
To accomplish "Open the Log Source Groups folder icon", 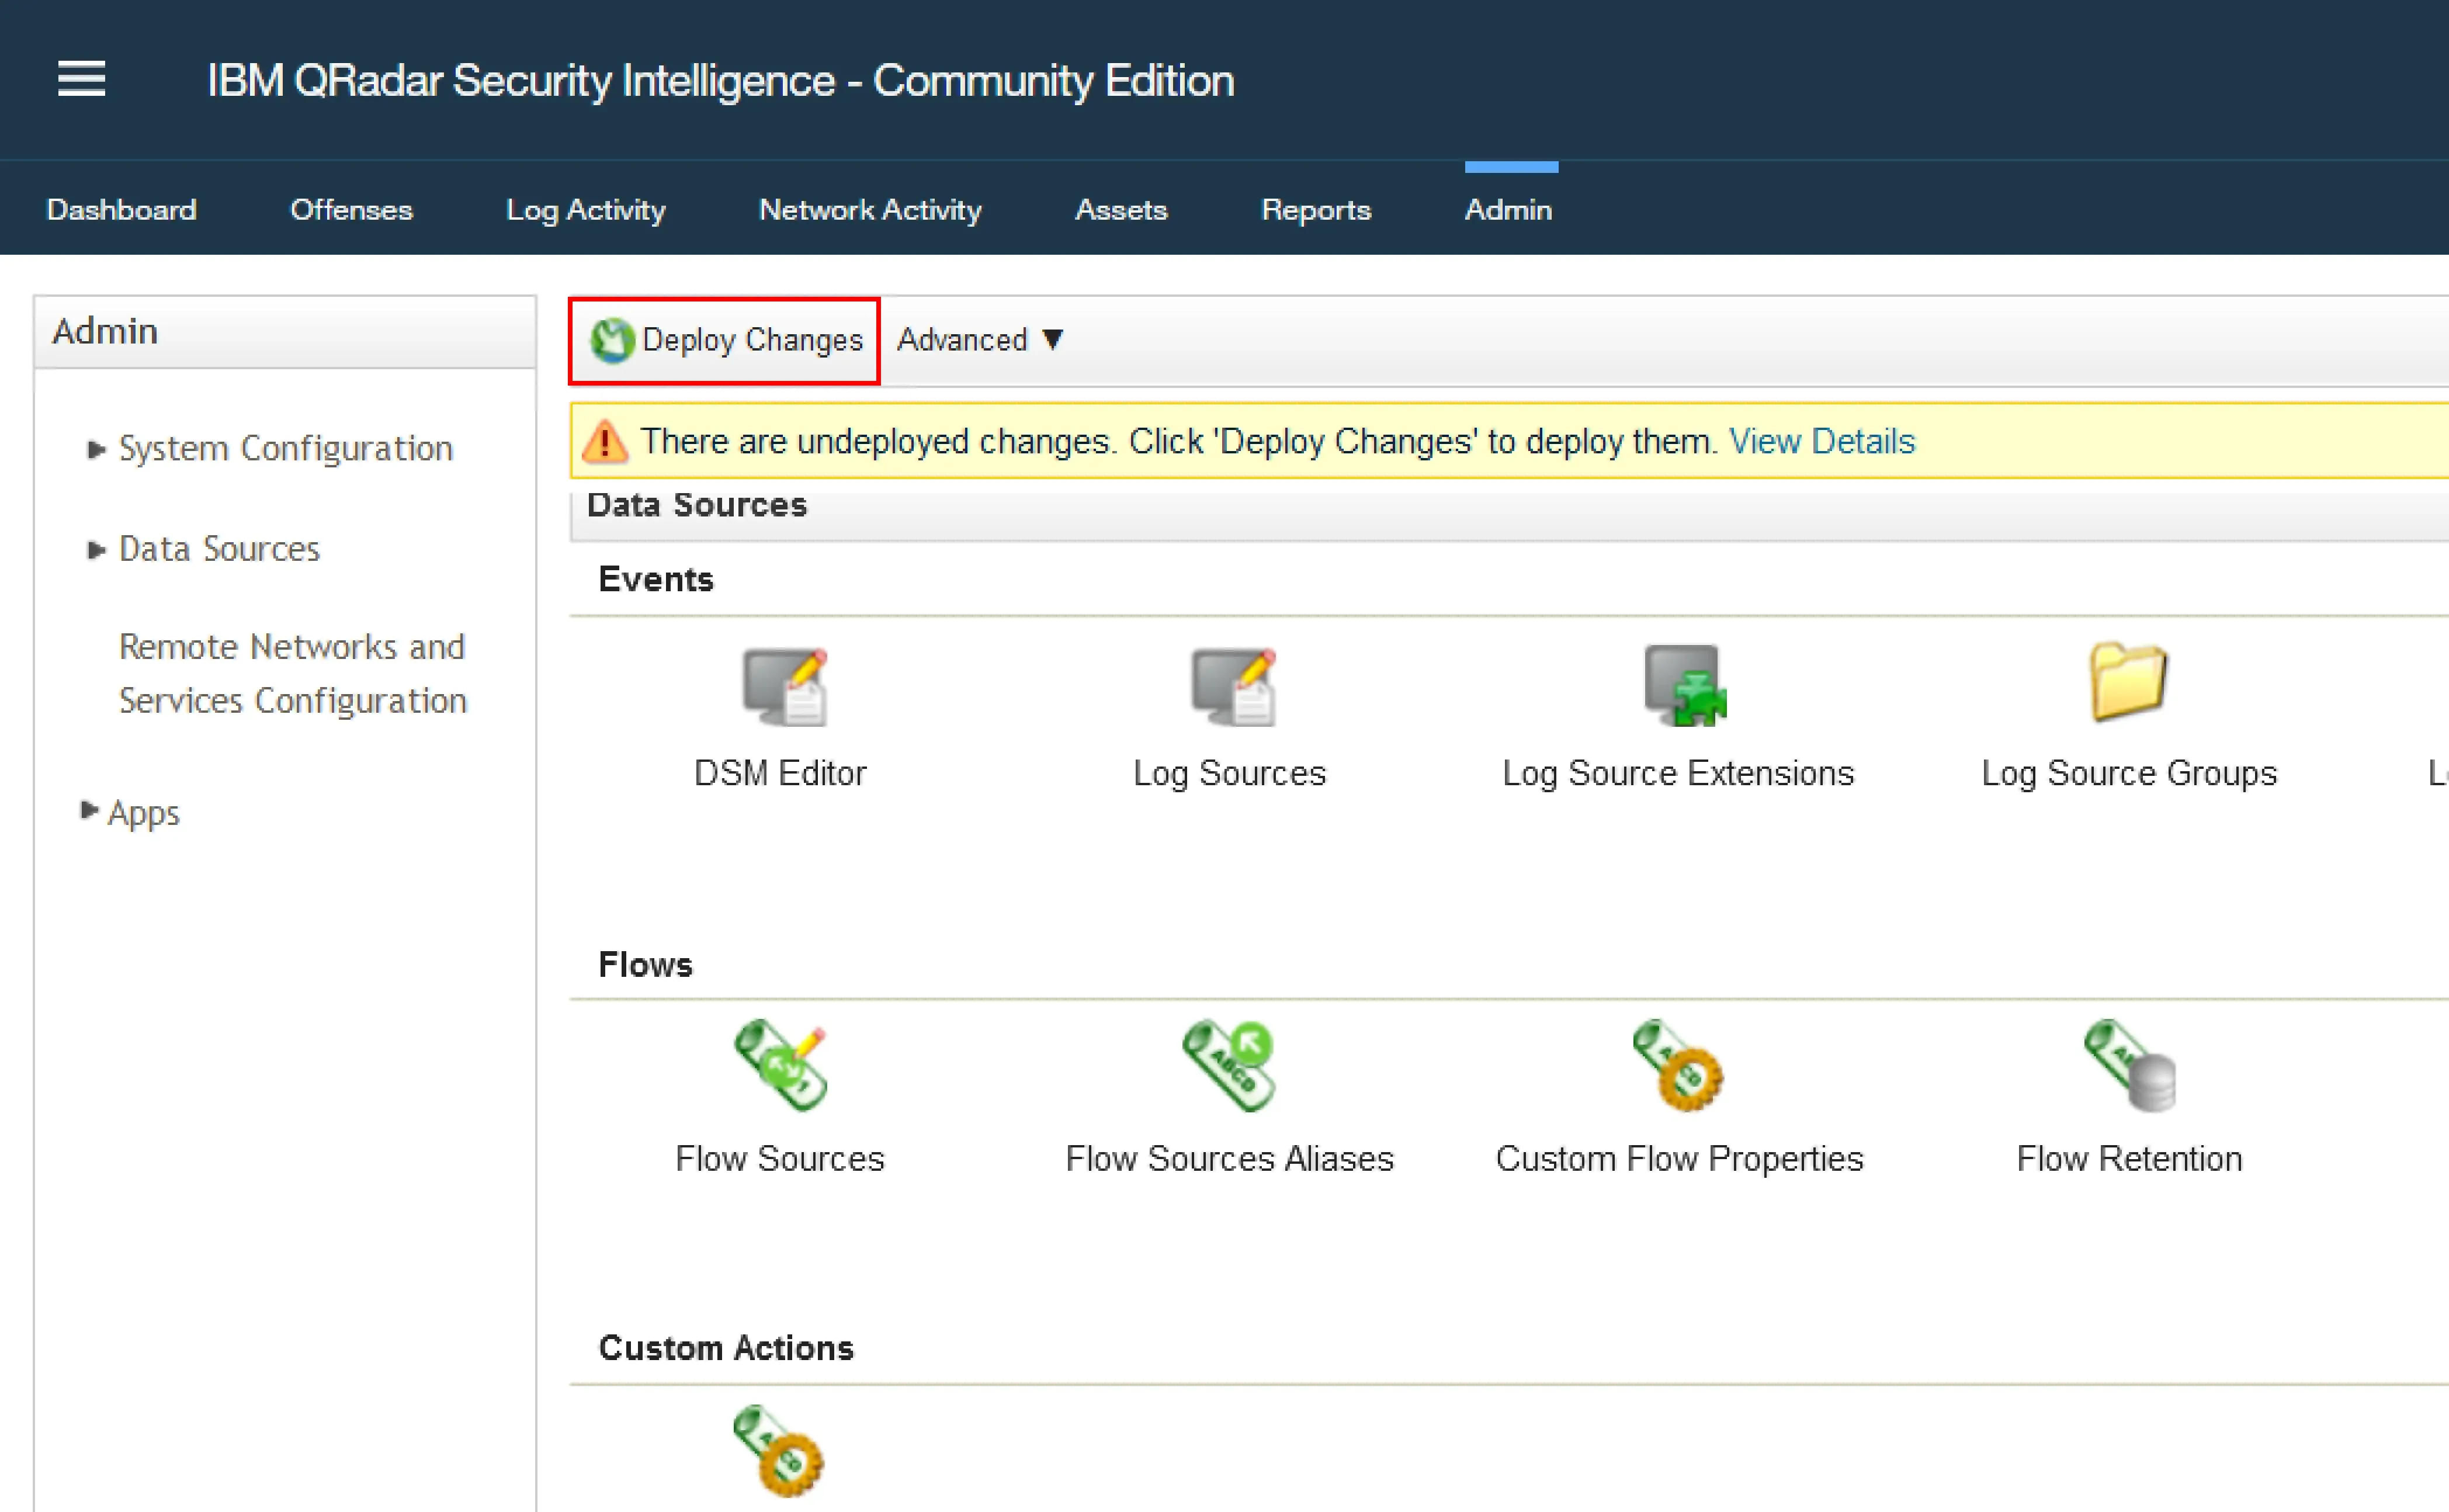I will tap(2128, 681).
